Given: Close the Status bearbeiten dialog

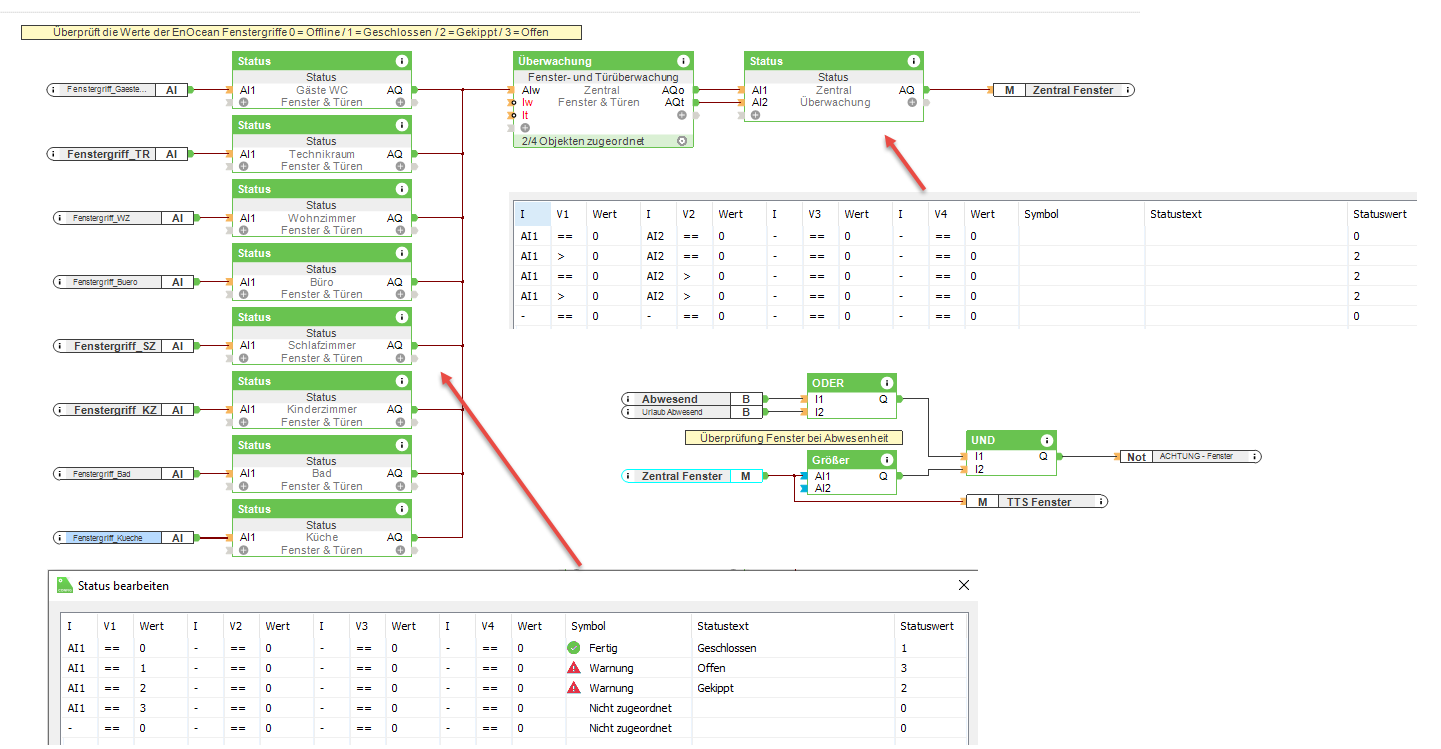Looking at the screenshot, I should tap(964, 585).
